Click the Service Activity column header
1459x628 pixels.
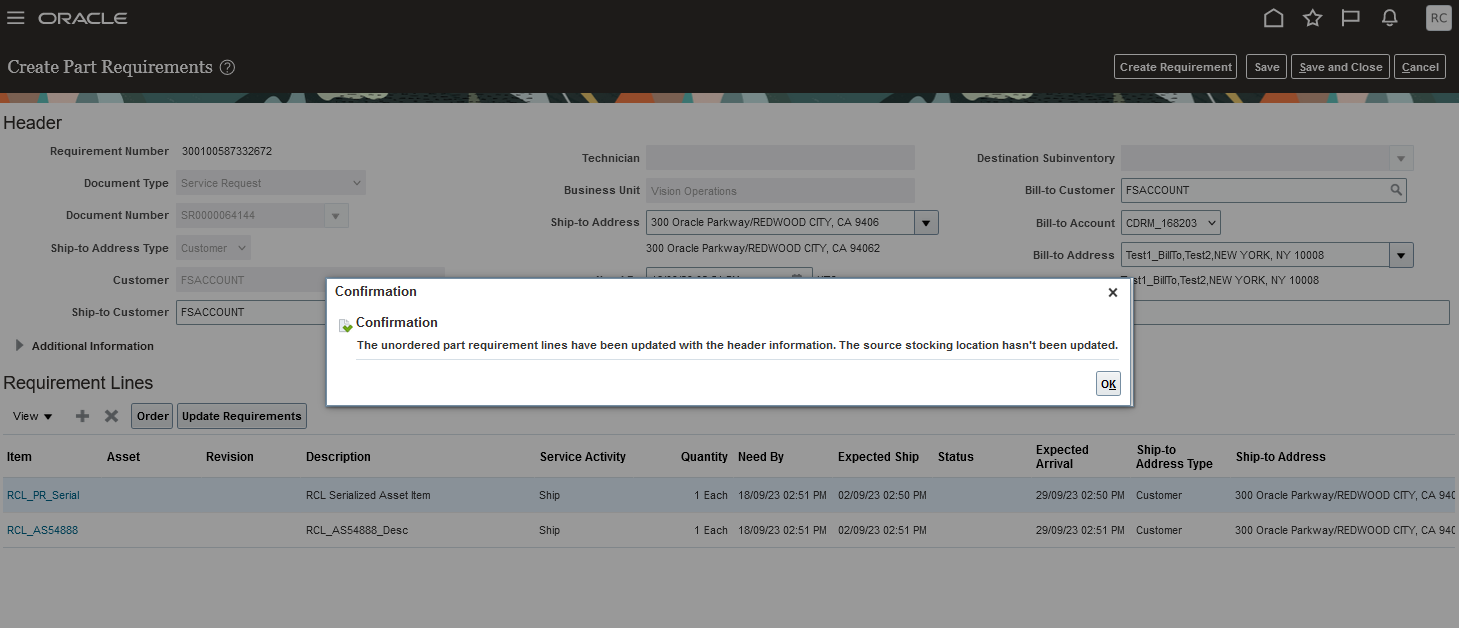click(582, 457)
